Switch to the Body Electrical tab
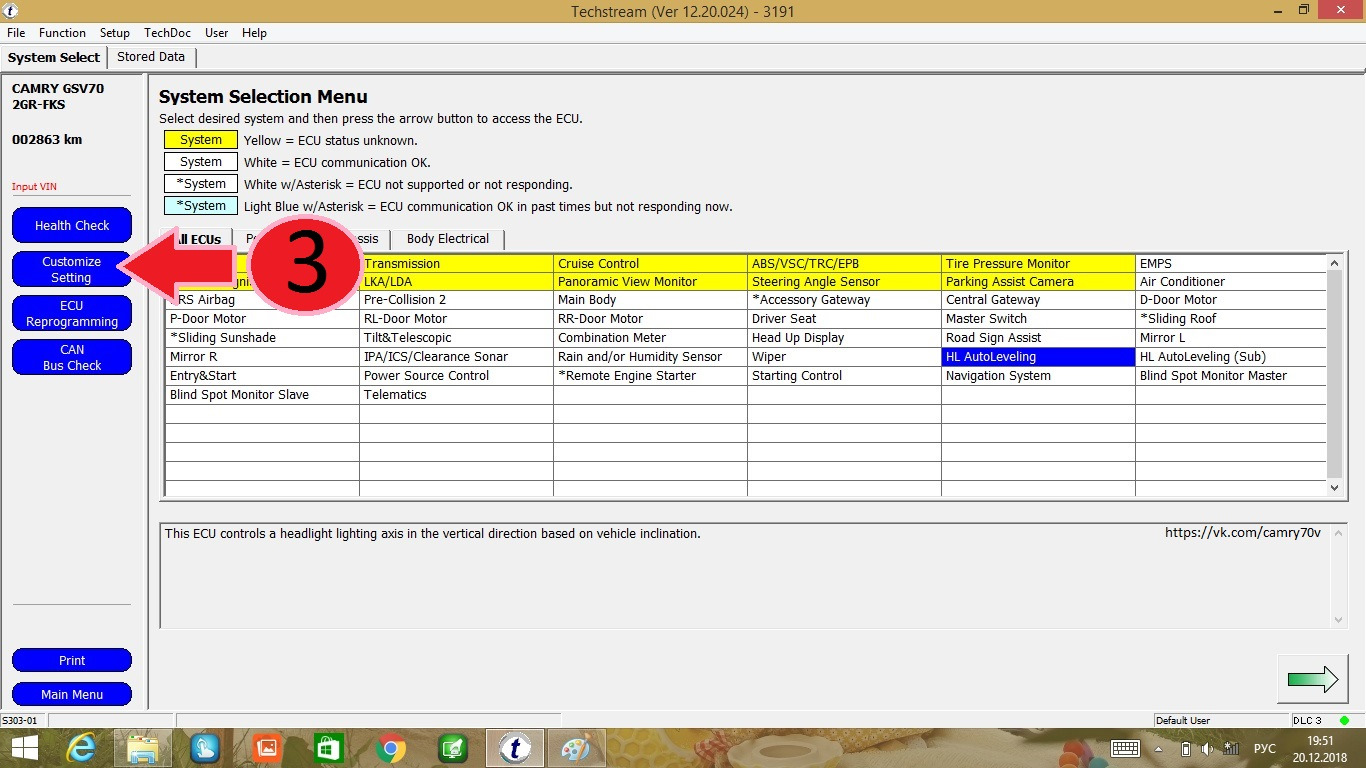The image size is (1366, 768). click(x=448, y=239)
